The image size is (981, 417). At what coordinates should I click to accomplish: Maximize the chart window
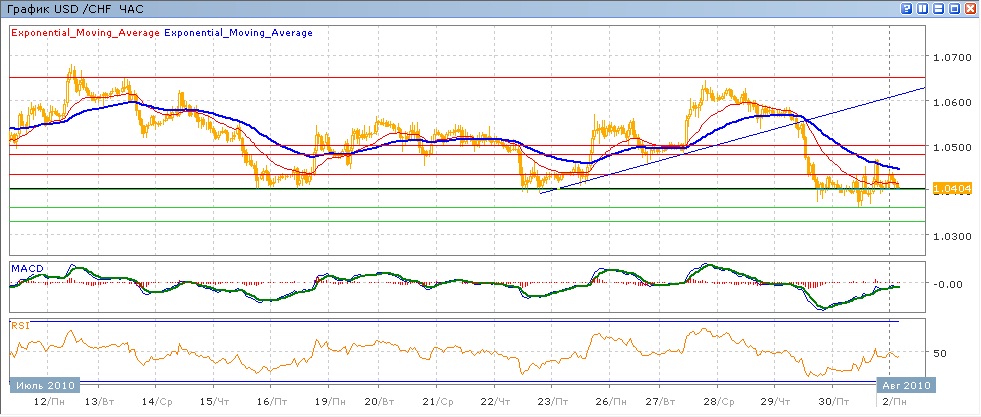pyautogui.click(x=954, y=9)
